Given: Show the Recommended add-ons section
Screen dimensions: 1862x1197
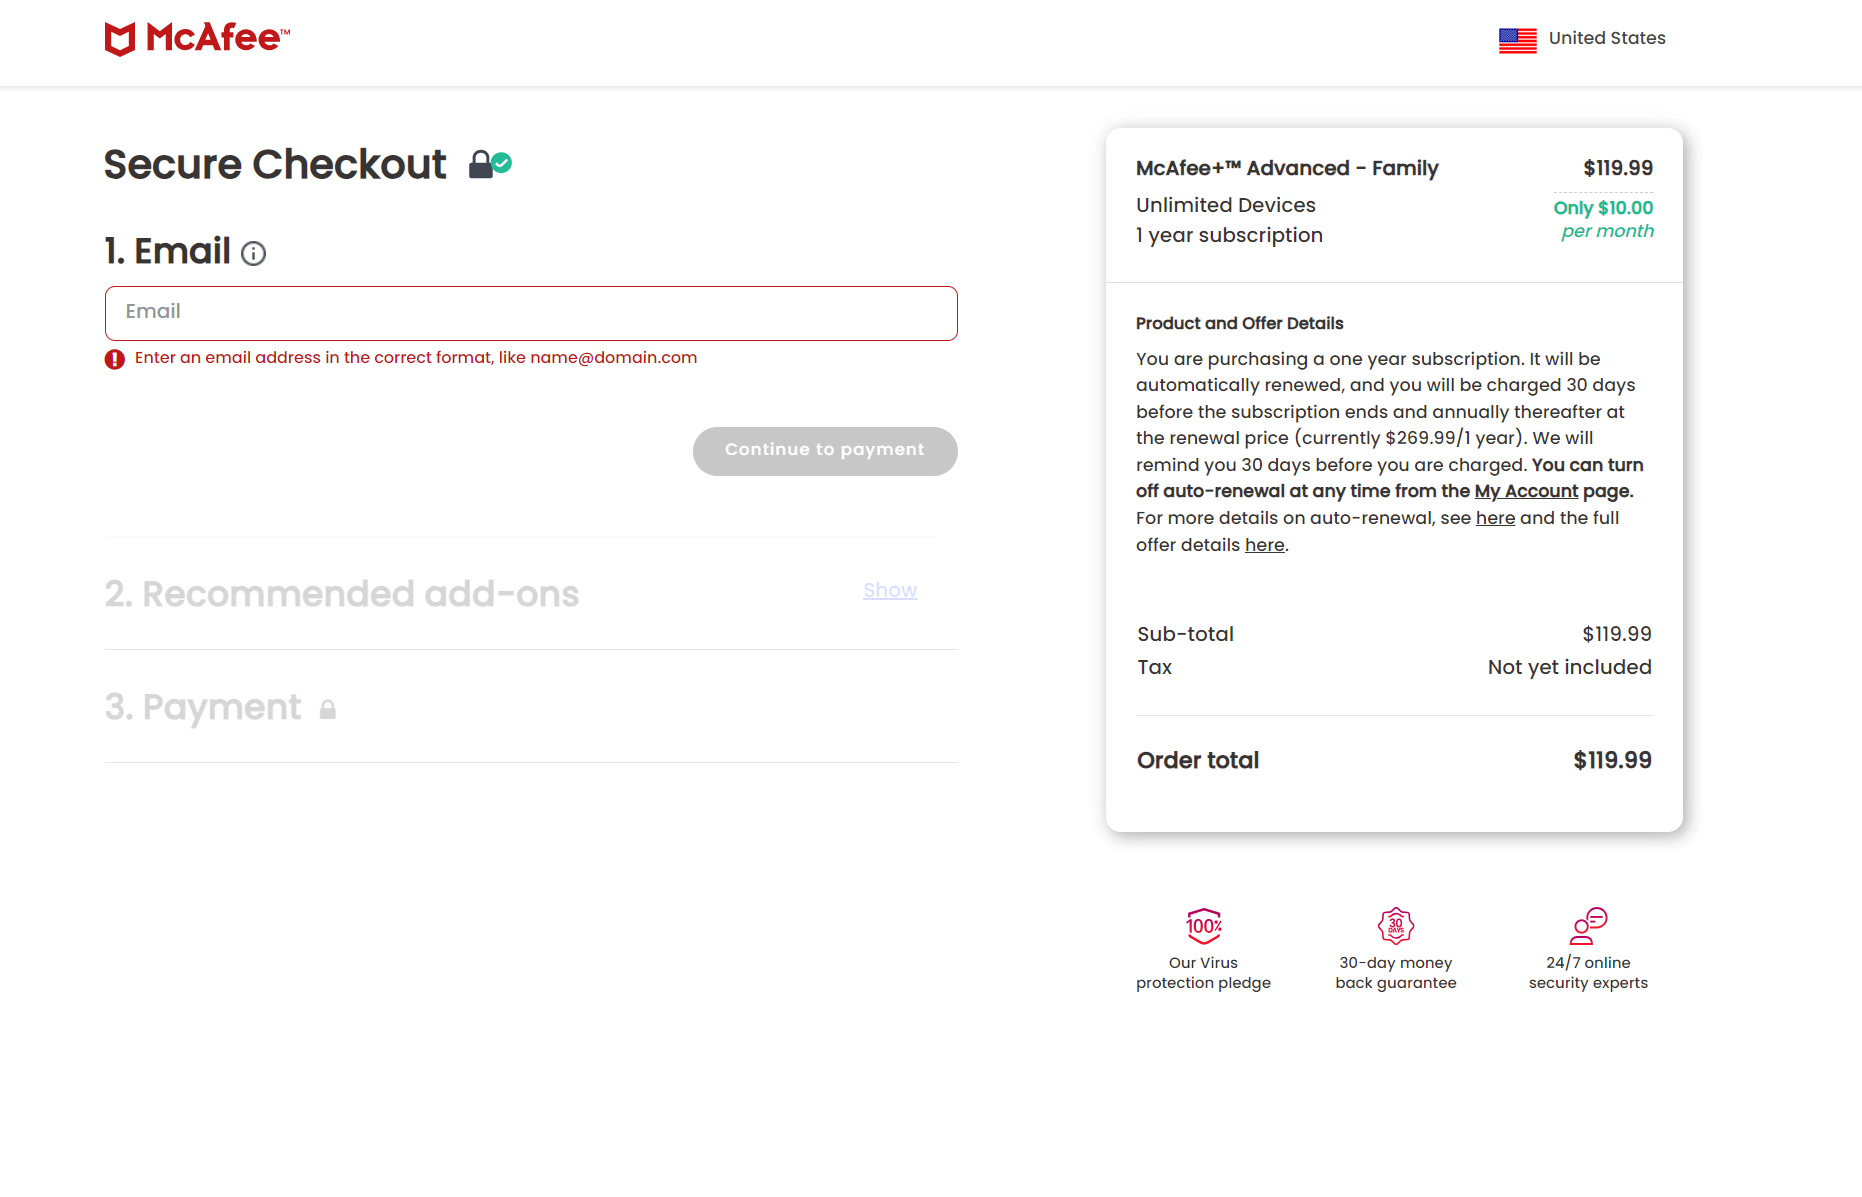Looking at the screenshot, I should (890, 591).
